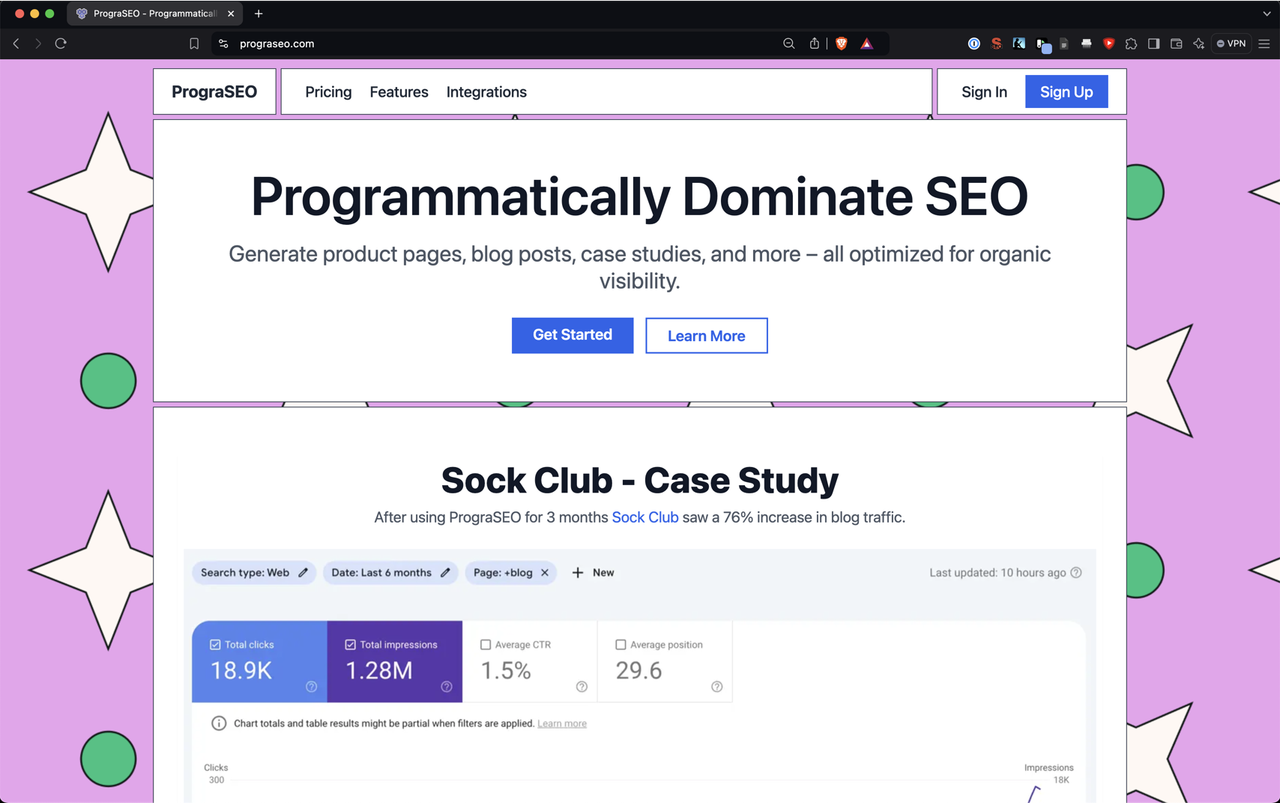Open the Brave Rewards triangle icon

pyautogui.click(x=866, y=43)
